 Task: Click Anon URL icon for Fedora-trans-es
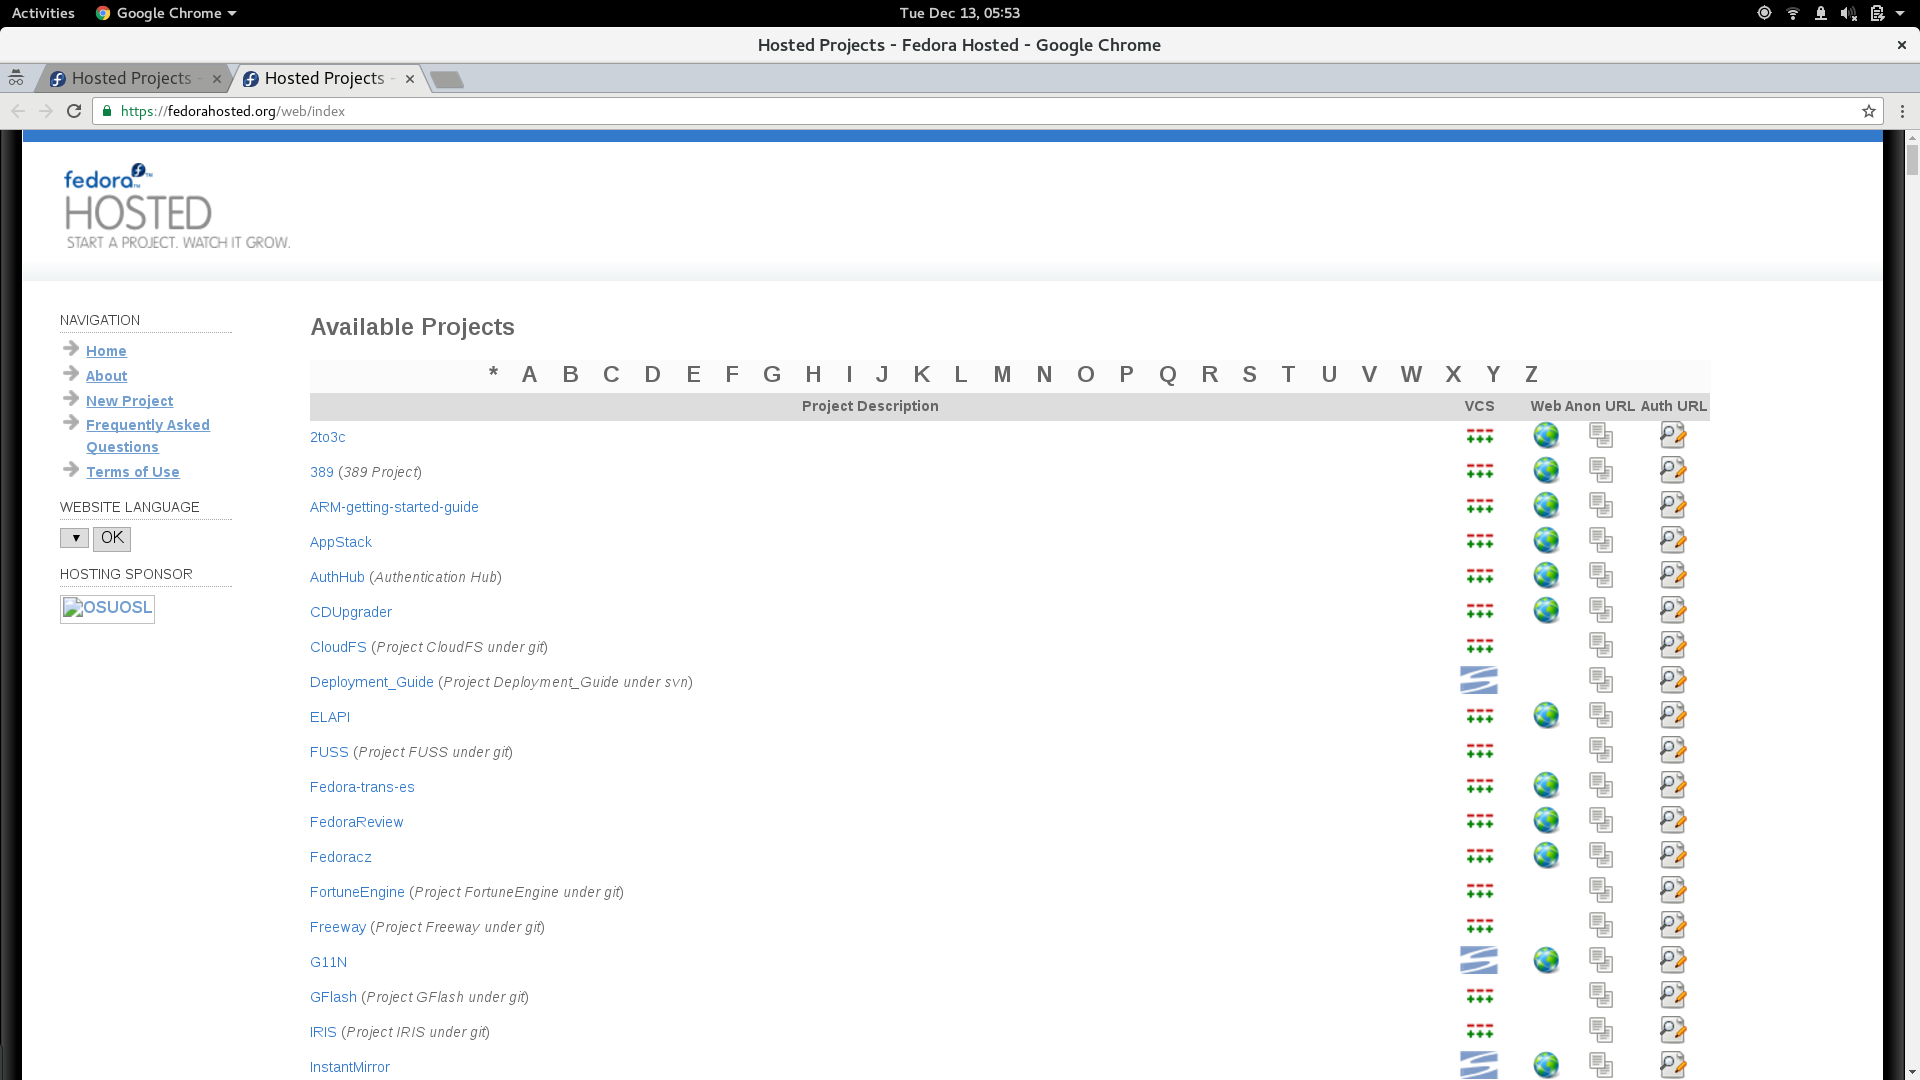[1601, 785]
